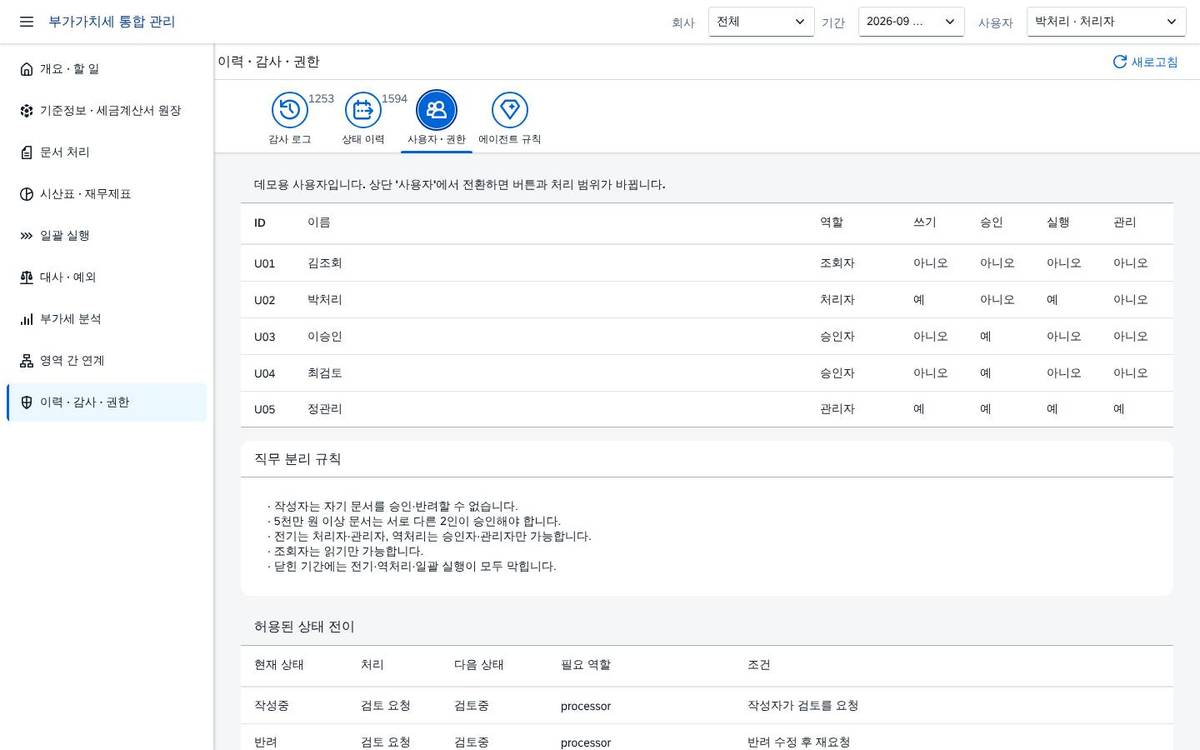Click the 허용된 상태 전이 heading

pos(304,627)
